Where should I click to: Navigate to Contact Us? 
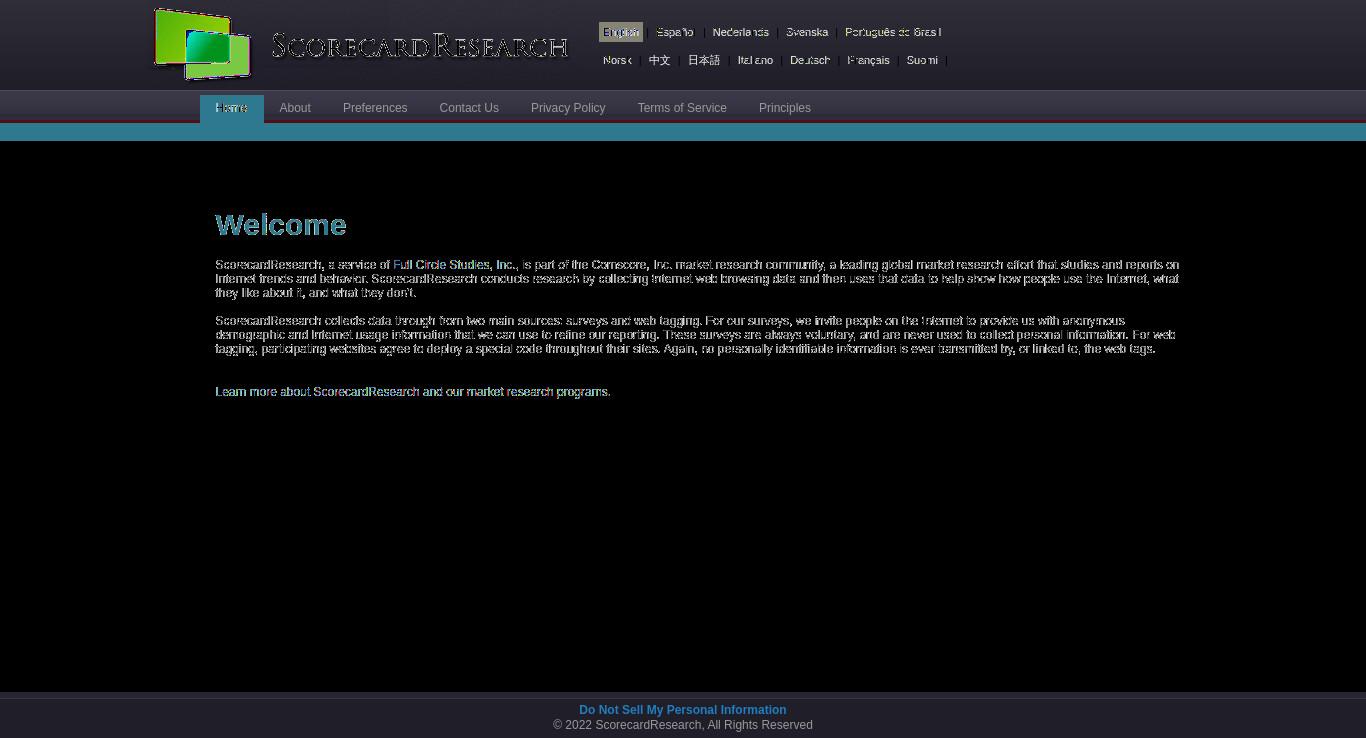[469, 108]
